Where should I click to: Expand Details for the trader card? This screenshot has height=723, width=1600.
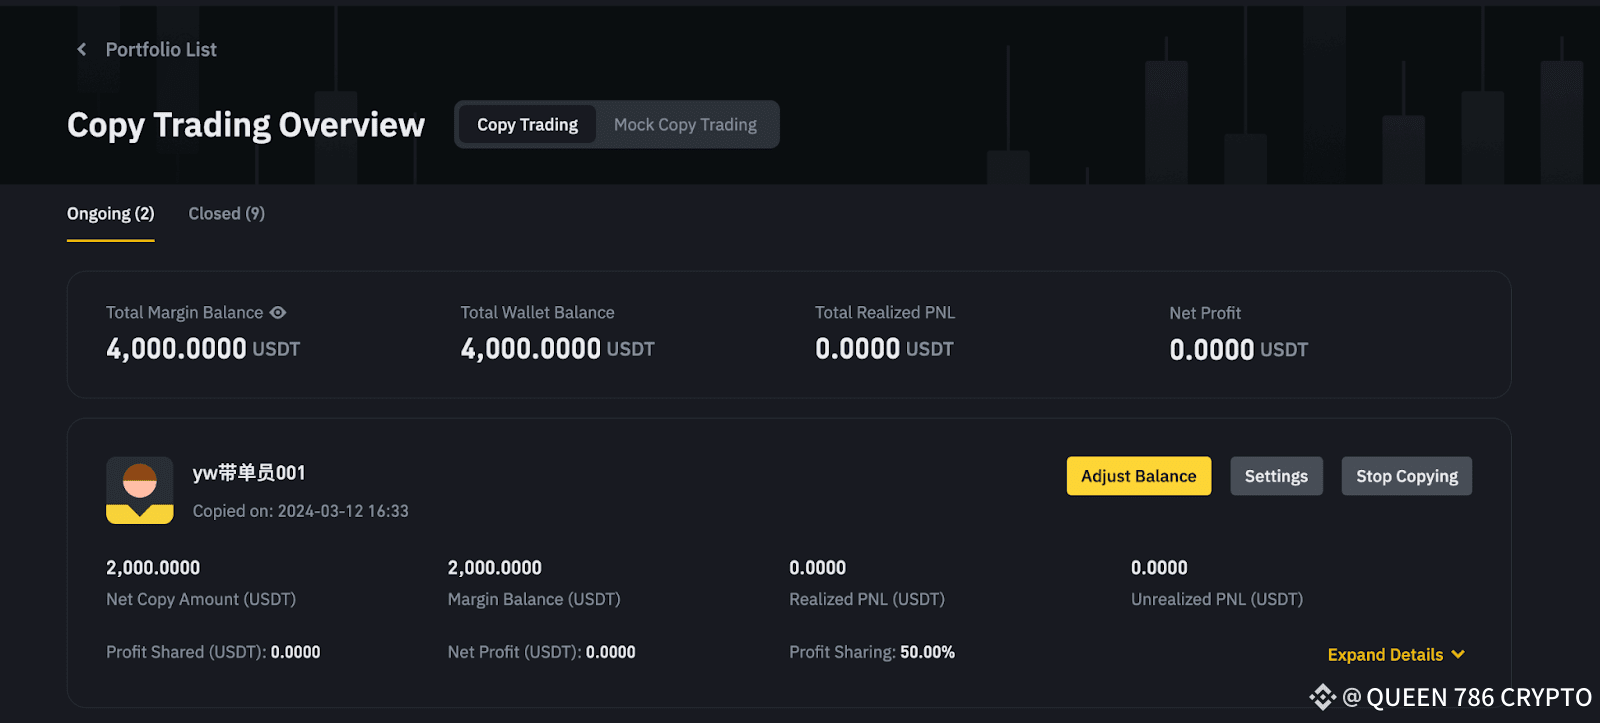coord(1385,655)
